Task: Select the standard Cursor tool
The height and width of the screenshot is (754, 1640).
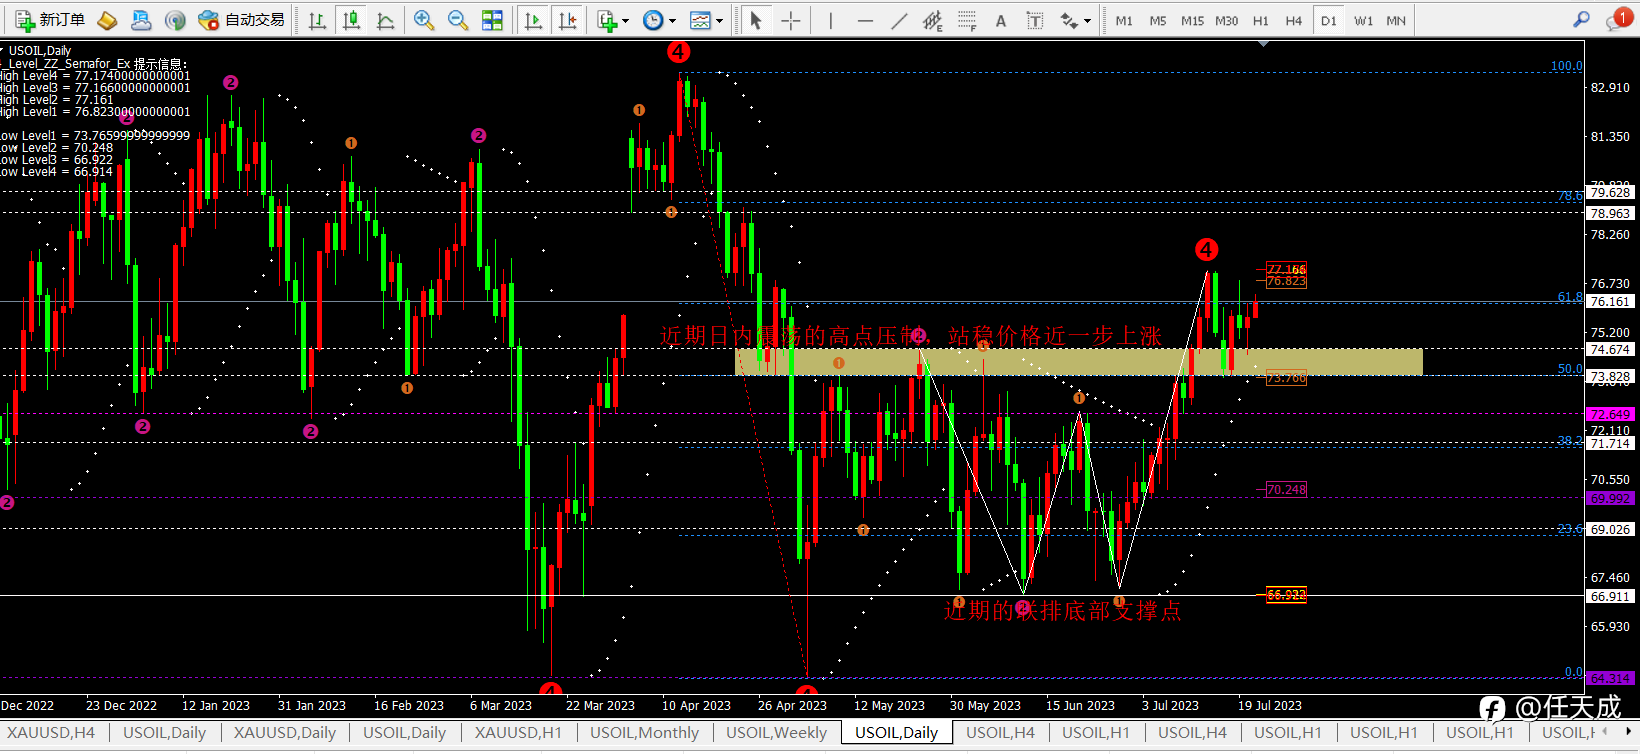Action: pos(756,20)
